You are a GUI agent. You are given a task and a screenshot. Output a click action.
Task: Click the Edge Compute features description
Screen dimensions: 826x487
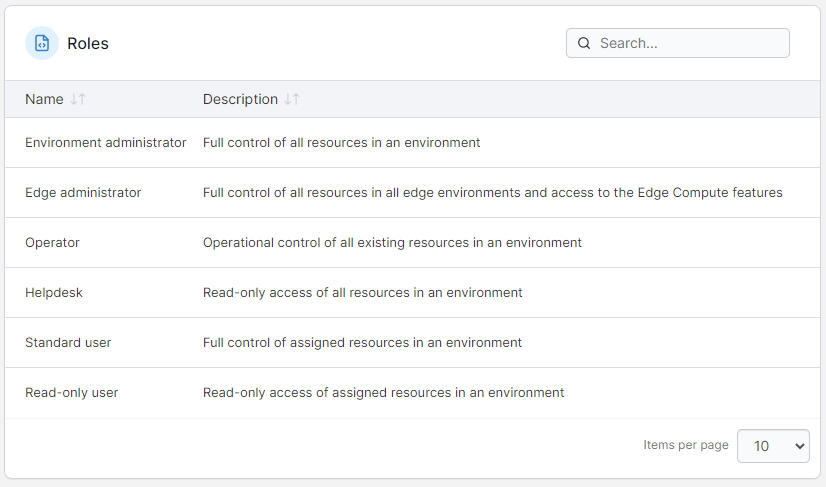[492, 193]
